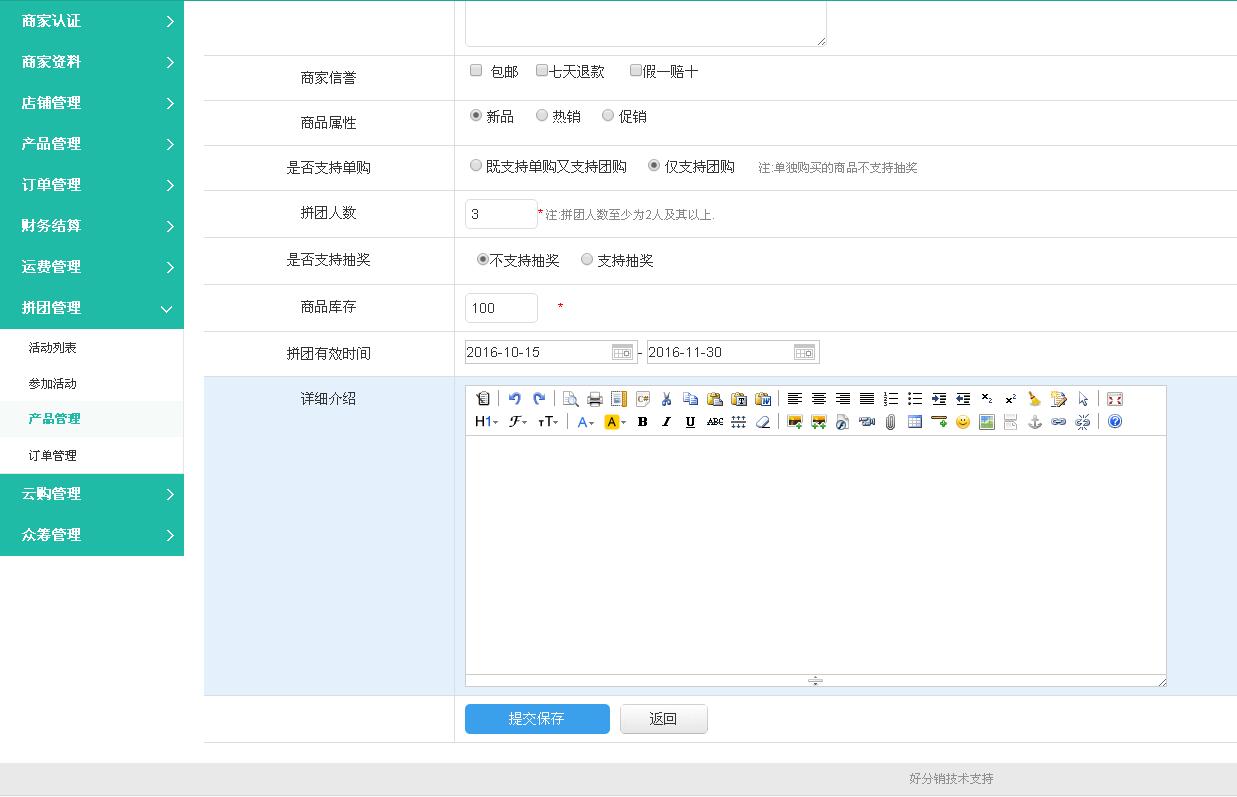Expand the 店铺管理 sidebar menu
Image resolution: width=1237 pixels, height=797 pixels.
click(x=92, y=103)
